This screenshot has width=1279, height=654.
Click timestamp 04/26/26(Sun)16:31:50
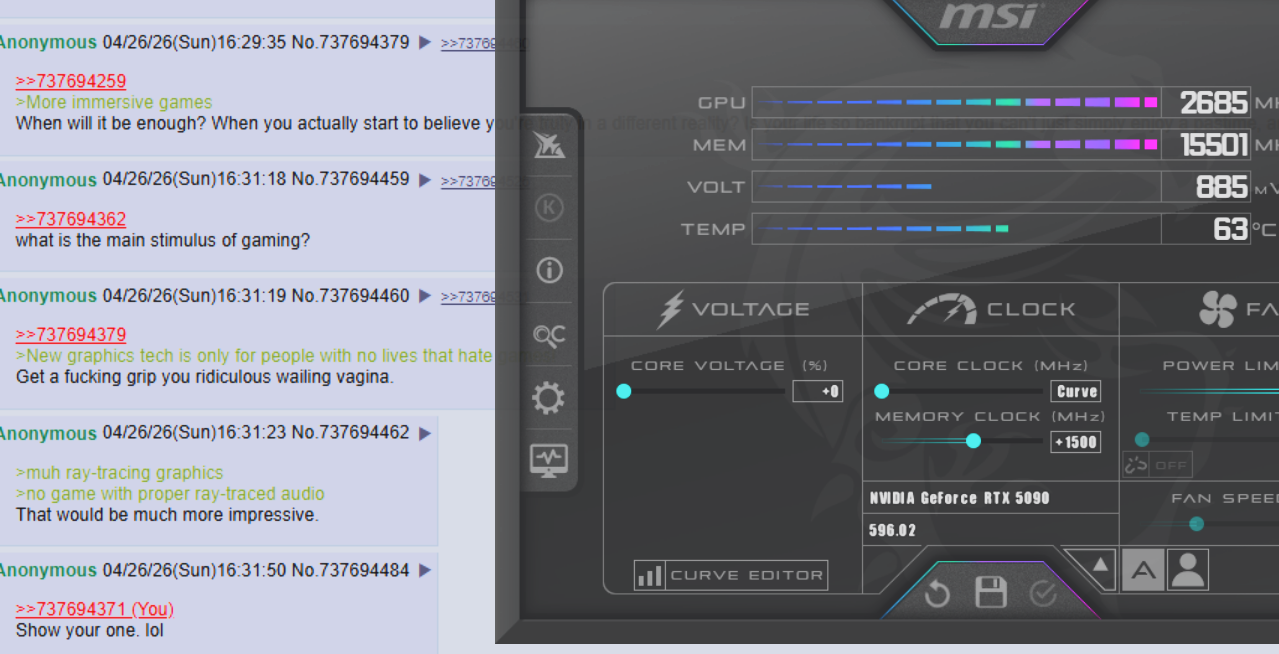[x=194, y=570]
